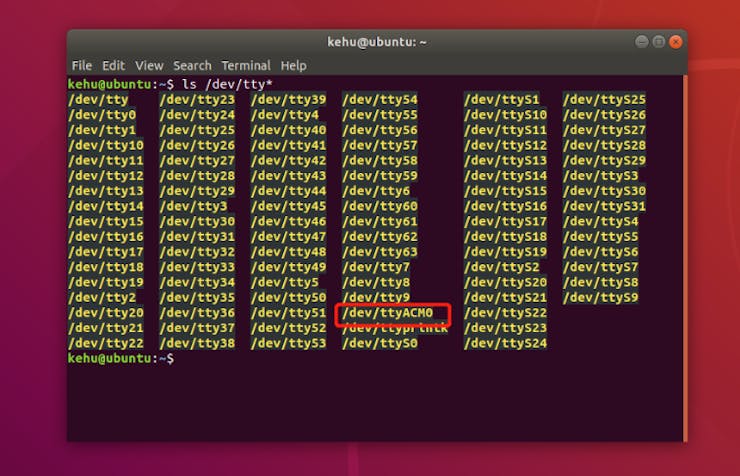The height and width of the screenshot is (476, 740).
Task: Click the /dev/ttyS0 entry
Action: [380, 343]
